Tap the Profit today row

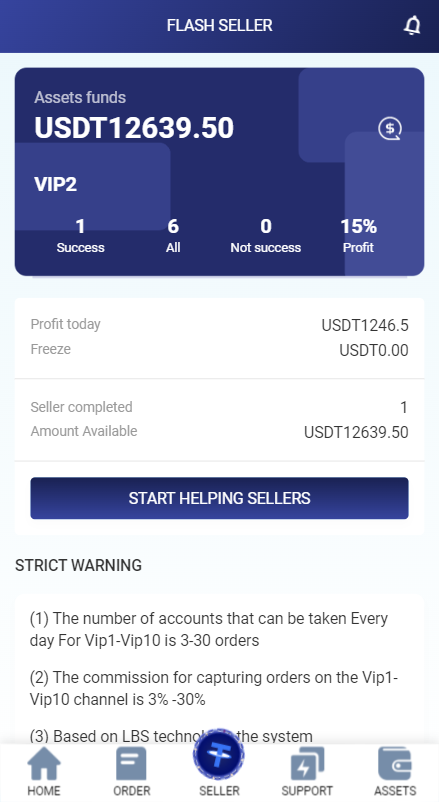pyautogui.click(x=220, y=325)
